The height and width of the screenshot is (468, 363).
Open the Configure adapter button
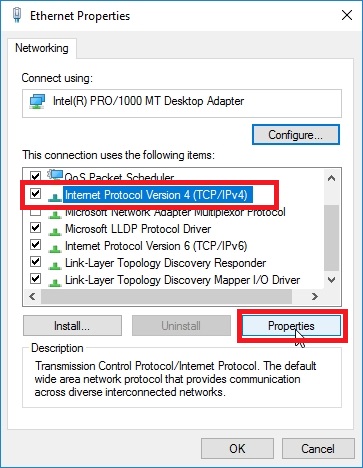pos(296,135)
